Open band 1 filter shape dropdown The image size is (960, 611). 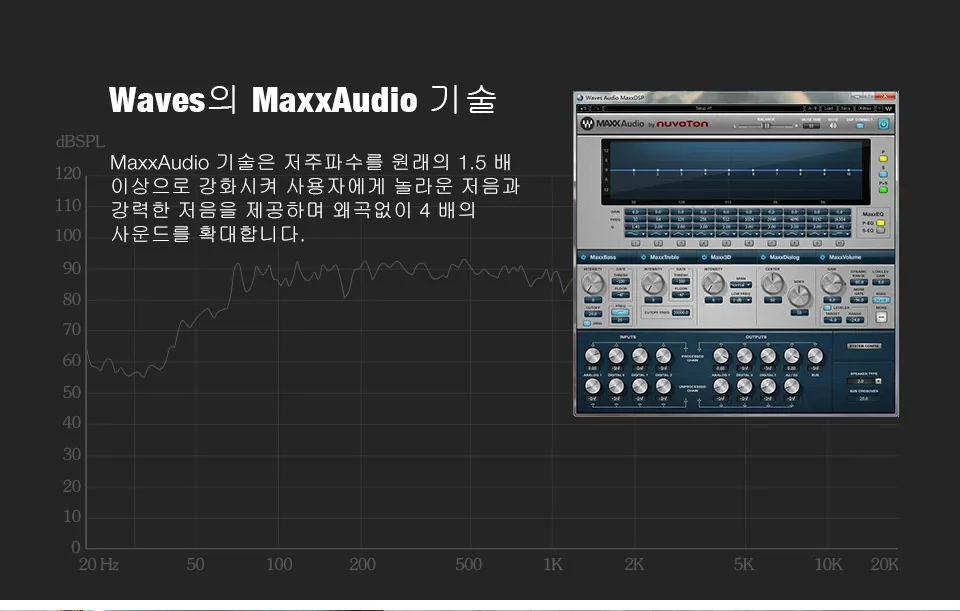636,234
